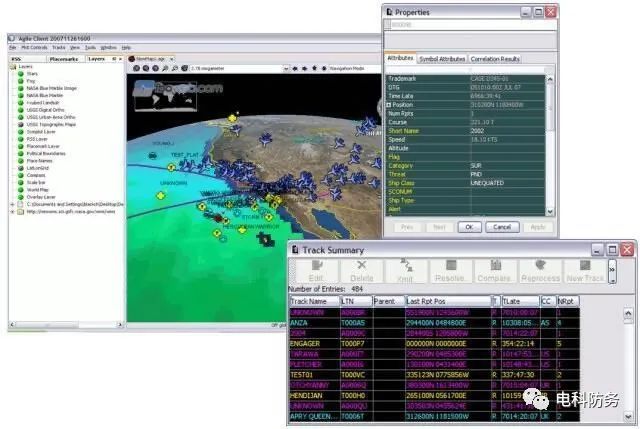Click the Resolve track icon
The width and height of the screenshot is (640, 429).
[x=451, y=270]
